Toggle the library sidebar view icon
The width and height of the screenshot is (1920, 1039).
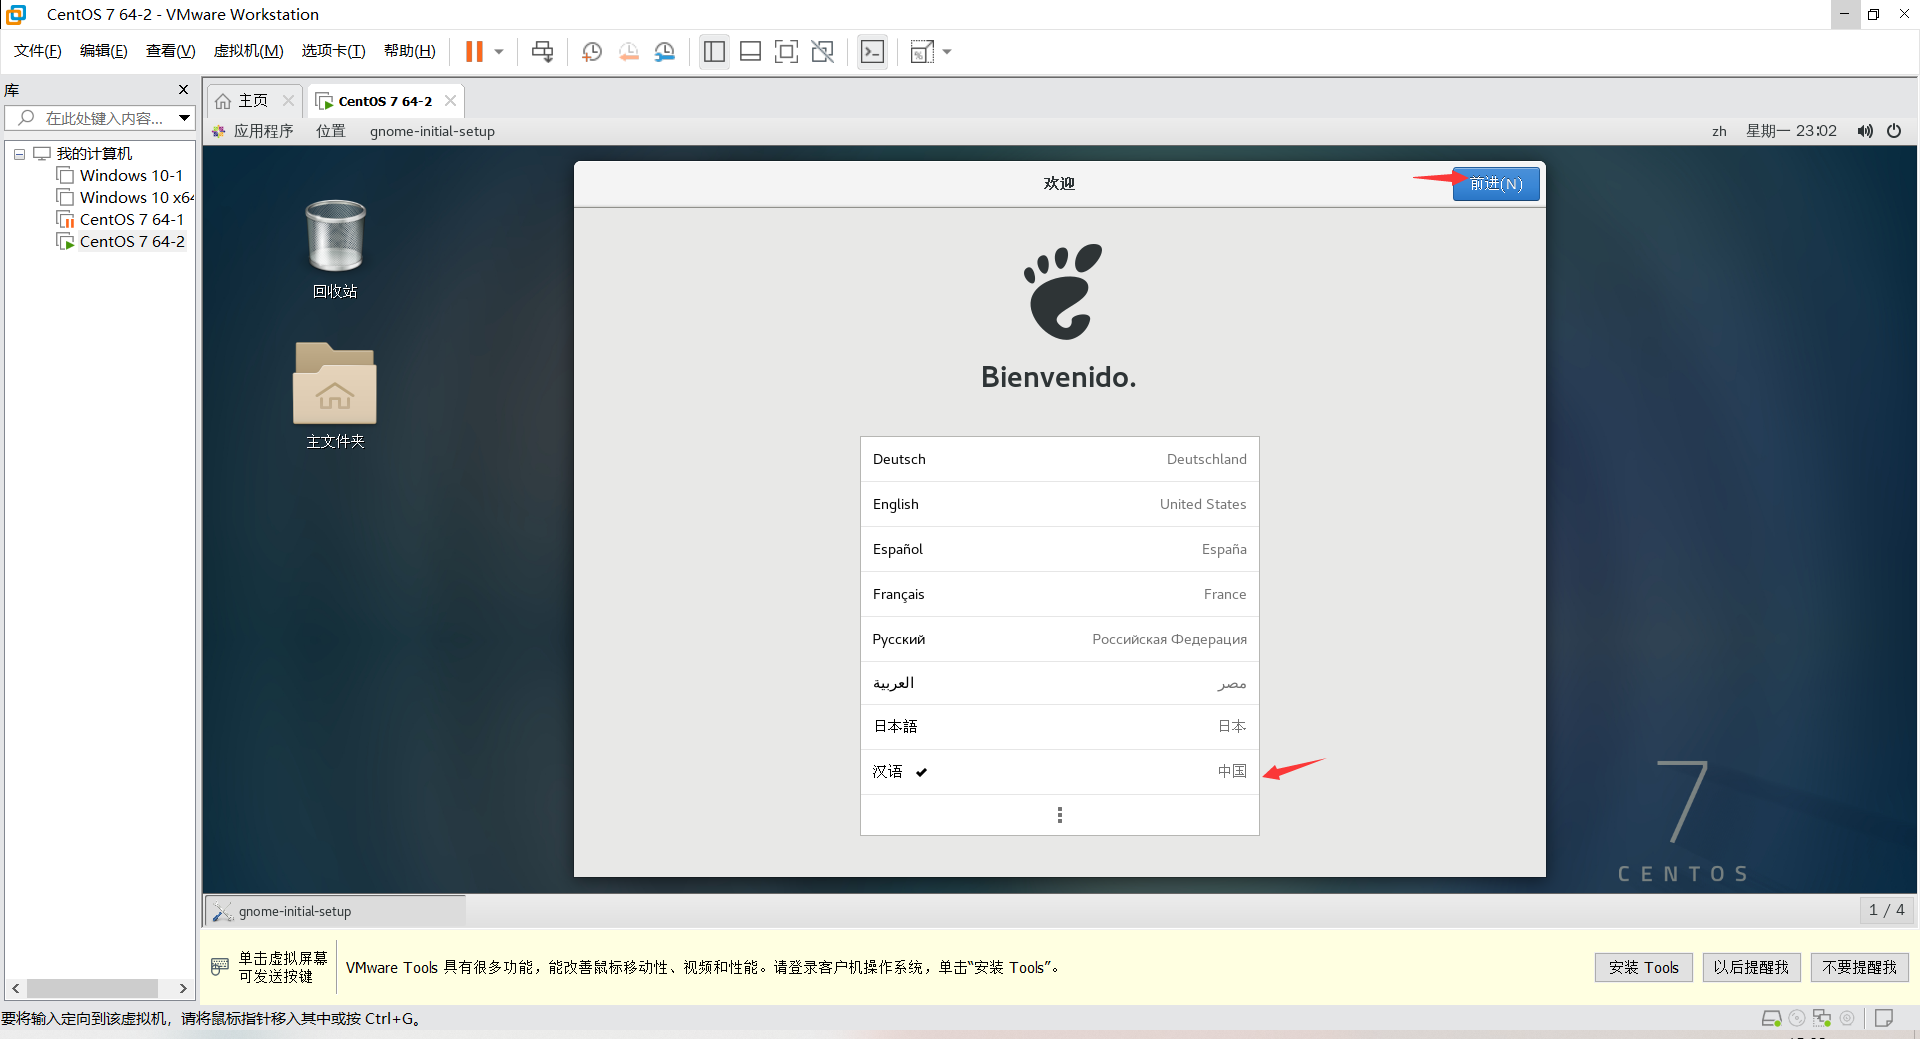point(714,52)
